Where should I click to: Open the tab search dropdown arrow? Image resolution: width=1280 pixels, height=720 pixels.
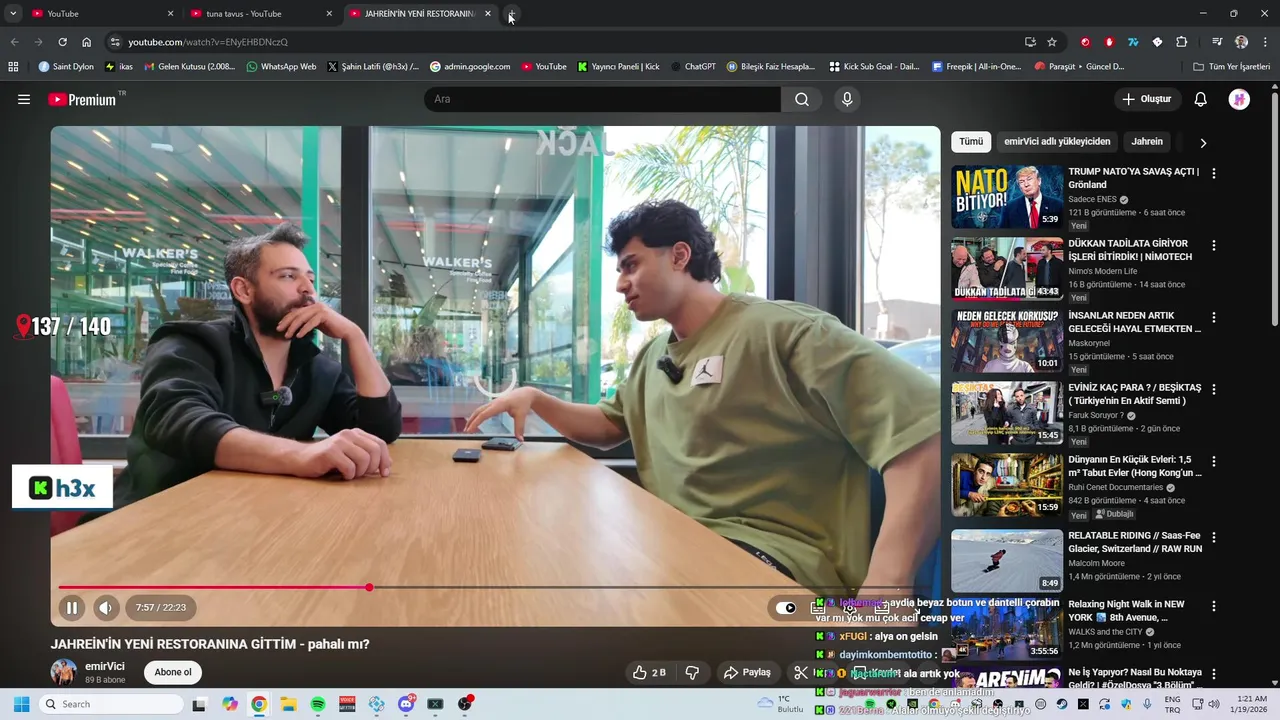coord(13,14)
